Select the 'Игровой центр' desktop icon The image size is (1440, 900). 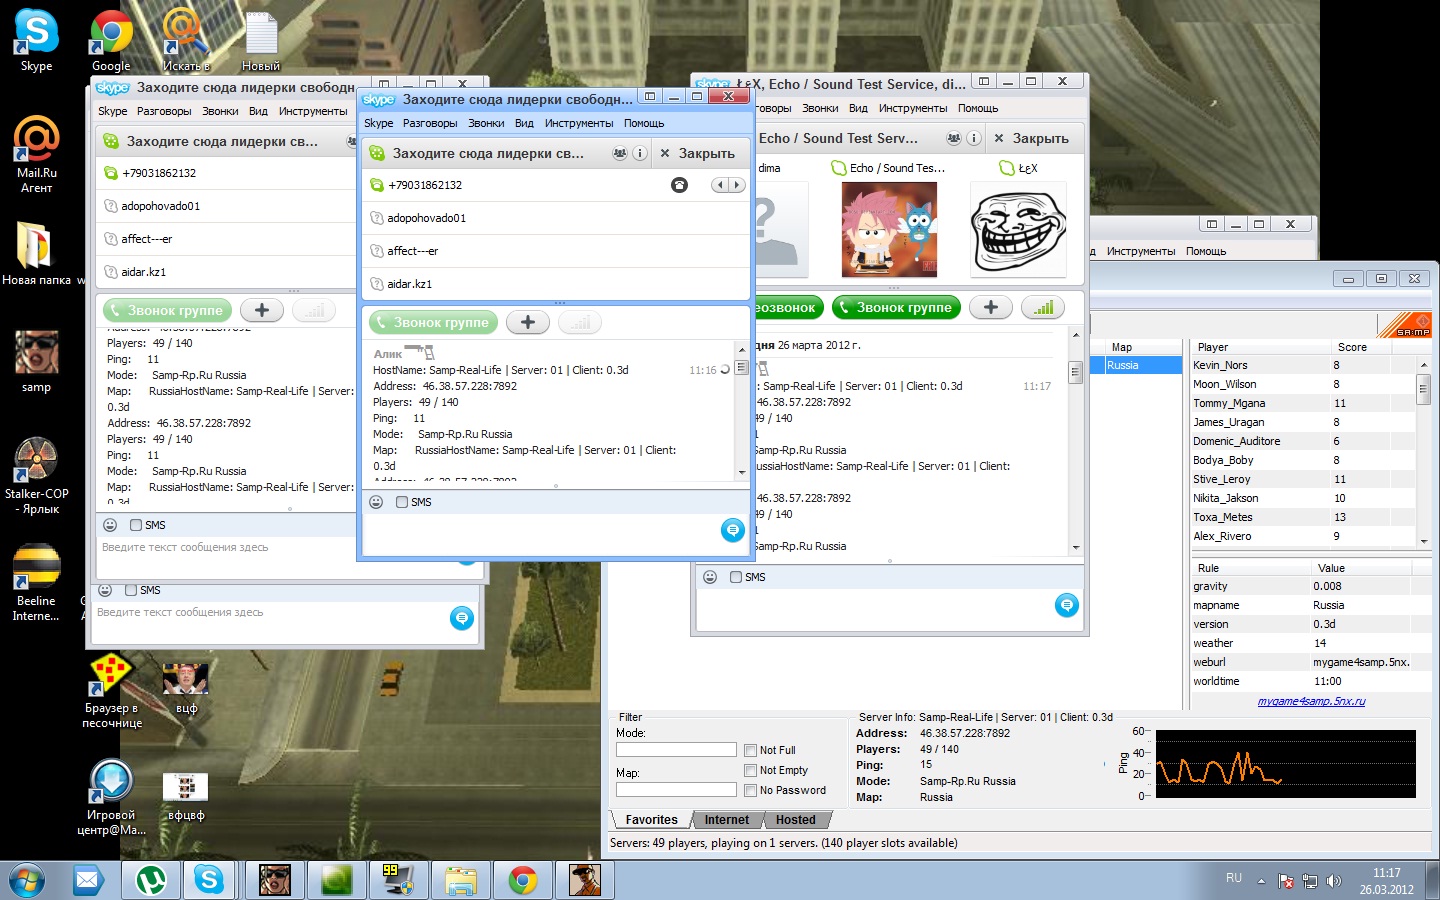(111, 798)
